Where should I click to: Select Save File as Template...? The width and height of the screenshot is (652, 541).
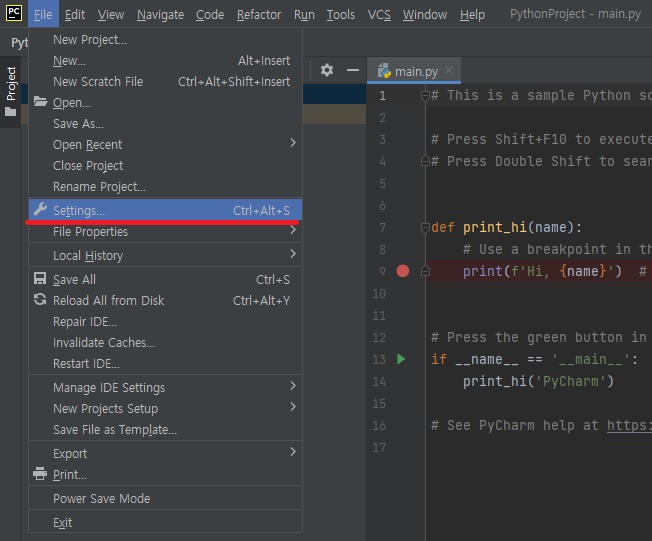click(x=165, y=430)
